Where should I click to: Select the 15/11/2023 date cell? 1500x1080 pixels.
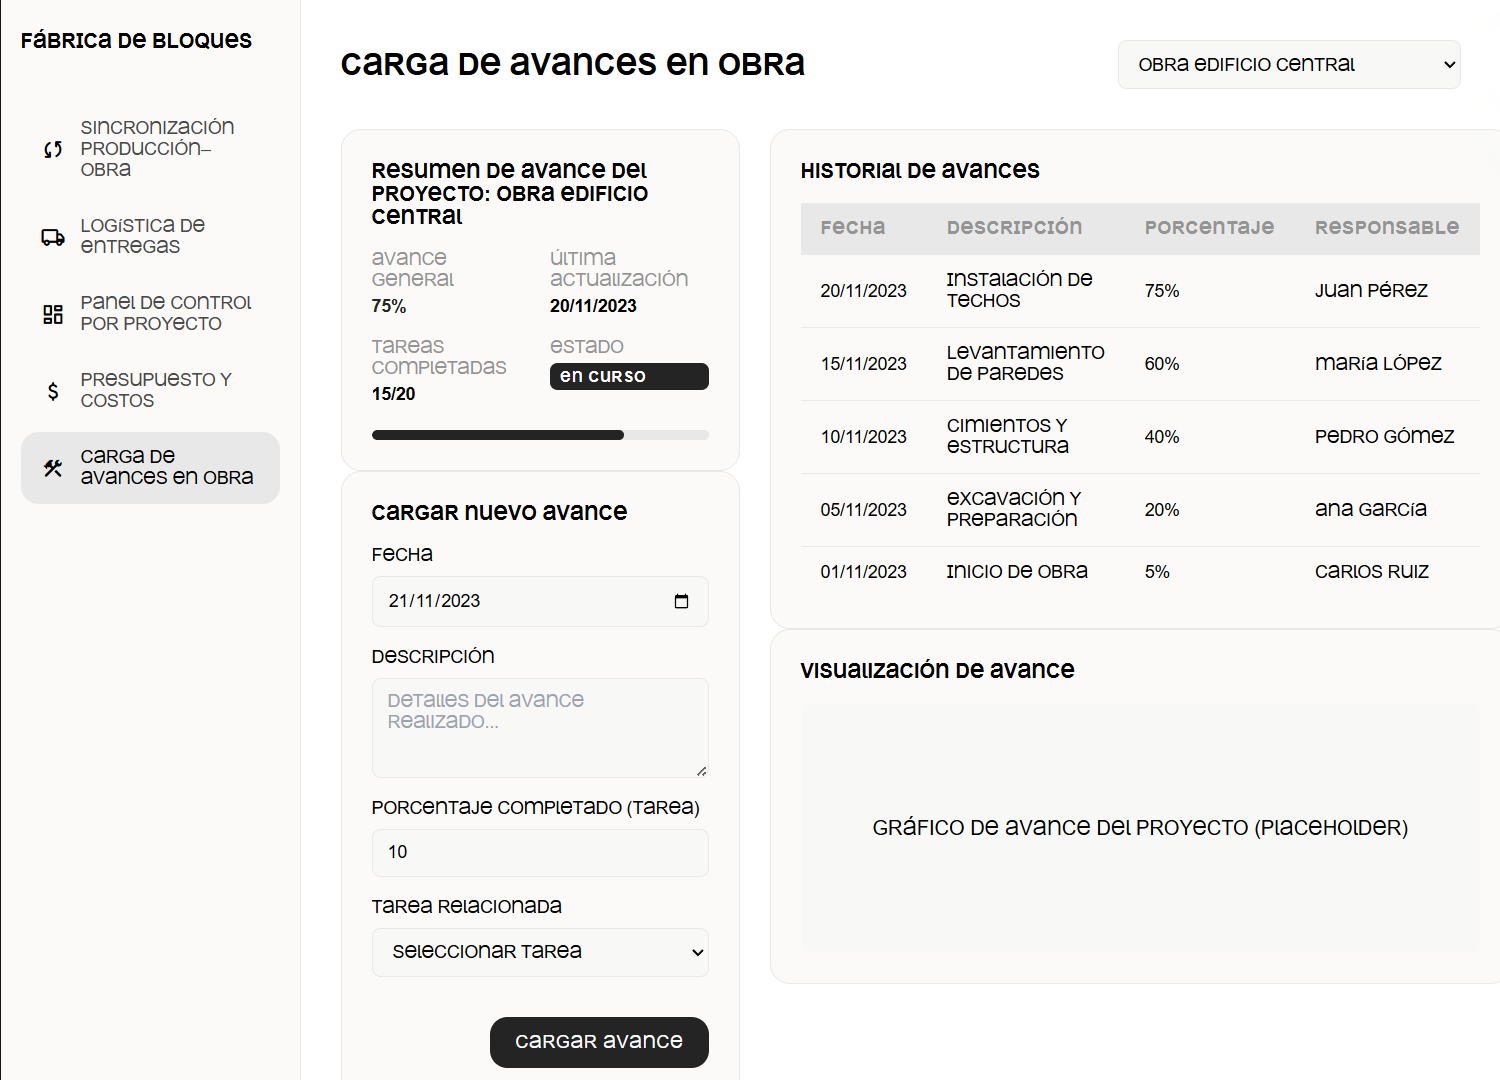coord(864,364)
